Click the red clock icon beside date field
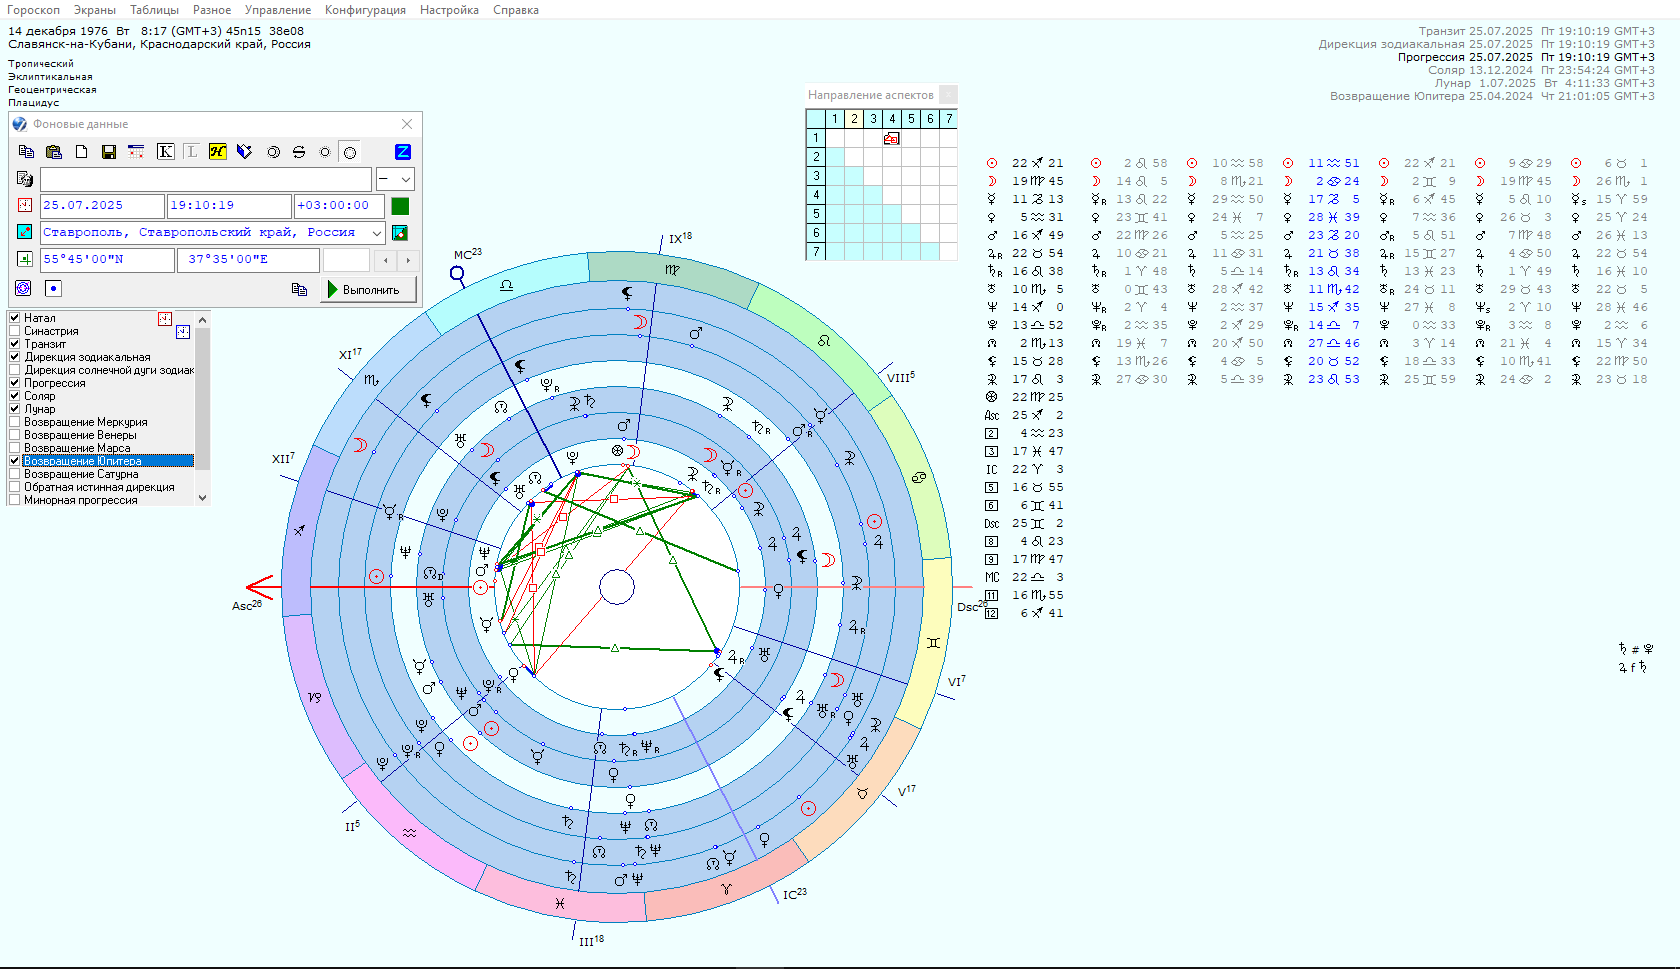The width and height of the screenshot is (1680, 969). click(x=25, y=205)
